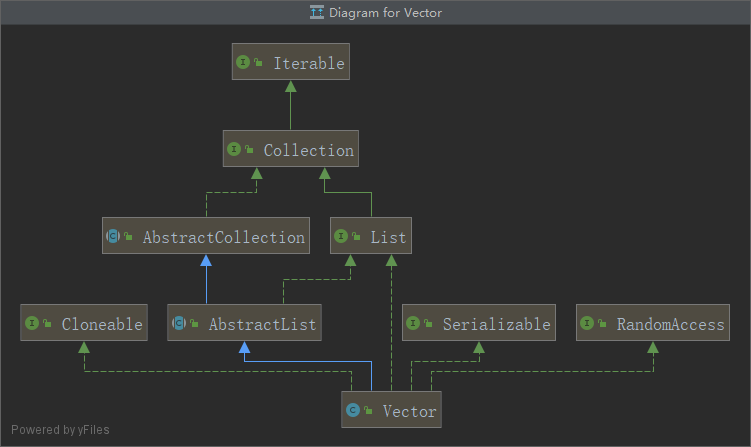This screenshot has width=751, height=447.
Task: Click the interface icon on List node
Action: (x=341, y=236)
